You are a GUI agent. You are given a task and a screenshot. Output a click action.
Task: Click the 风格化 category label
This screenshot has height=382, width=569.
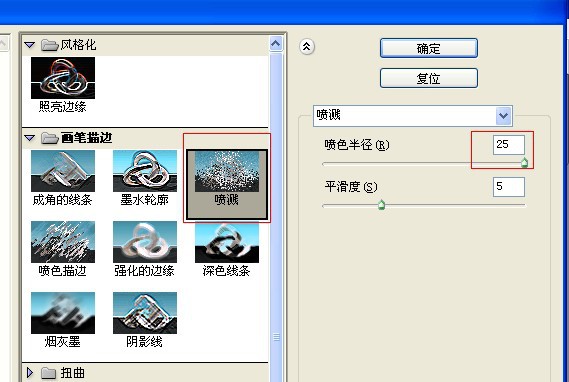(78, 45)
